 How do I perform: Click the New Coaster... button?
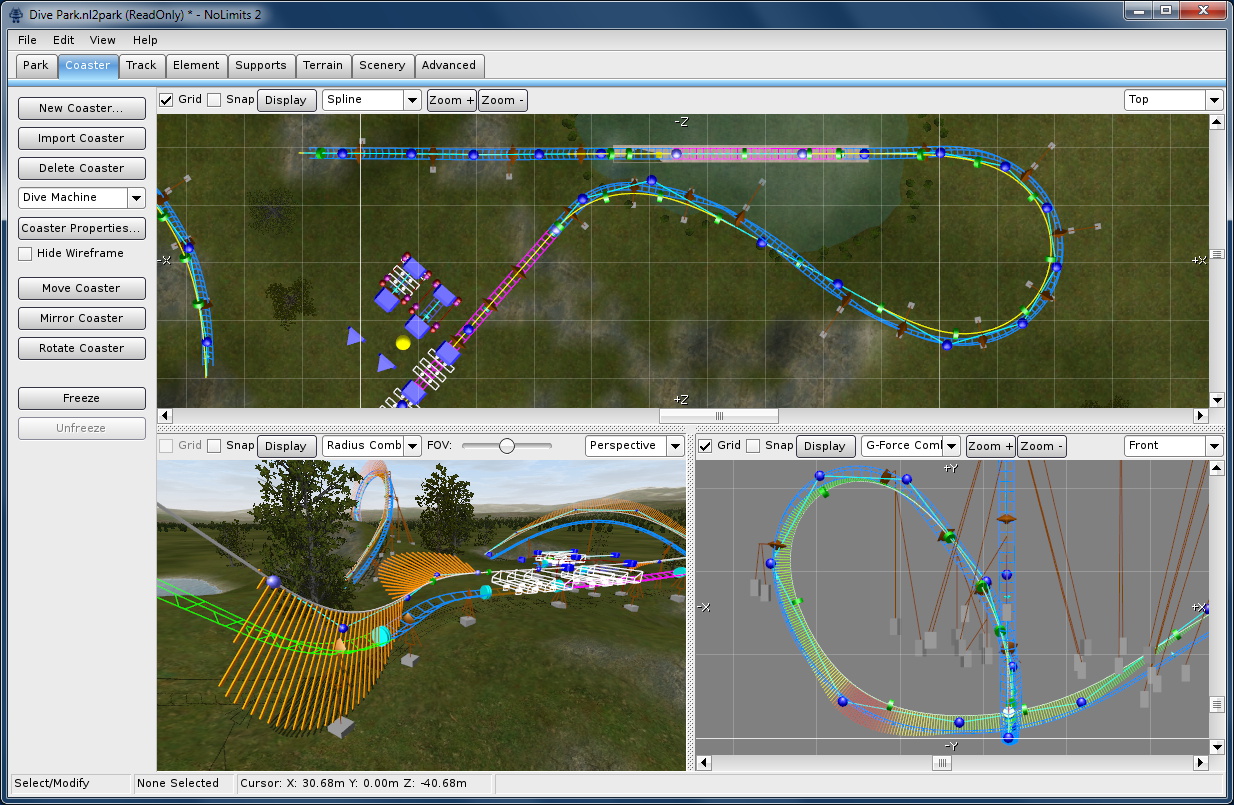click(81, 108)
